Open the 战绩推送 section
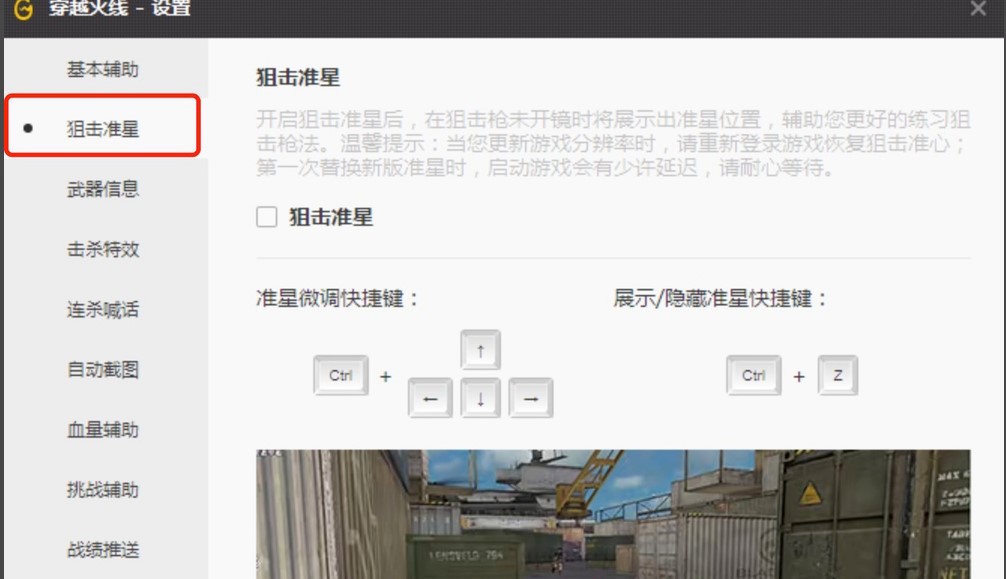Image resolution: width=1006 pixels, height=579 pixels. pyautogui.click(x=103, y=549)
